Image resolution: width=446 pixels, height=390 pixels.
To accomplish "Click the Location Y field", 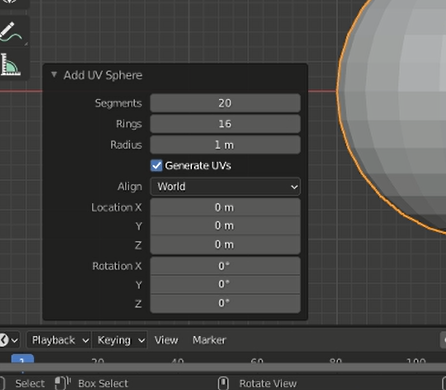I will pyautogui.click(x=225, y=226).
